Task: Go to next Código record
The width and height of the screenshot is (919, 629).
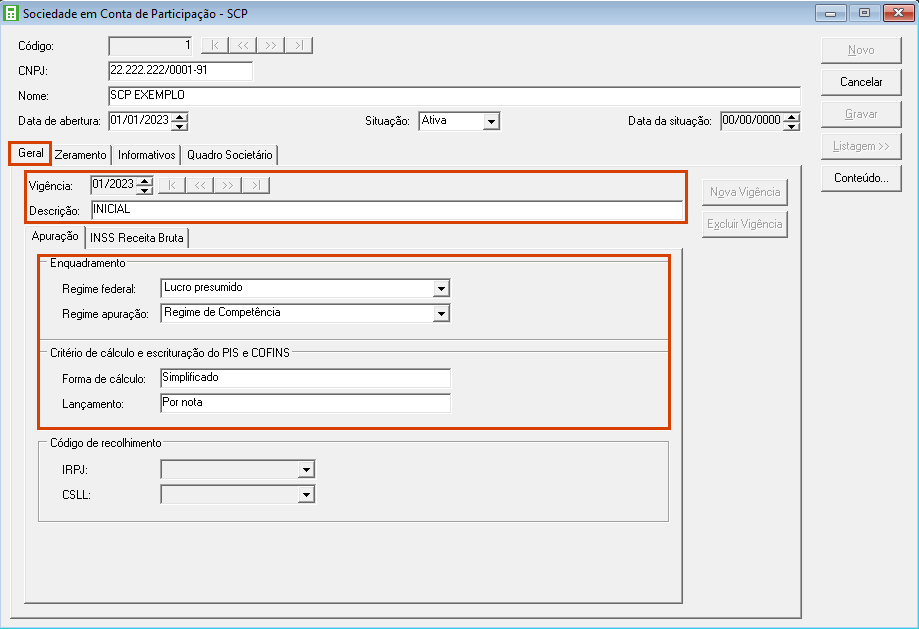Action: tap(271, 46)
